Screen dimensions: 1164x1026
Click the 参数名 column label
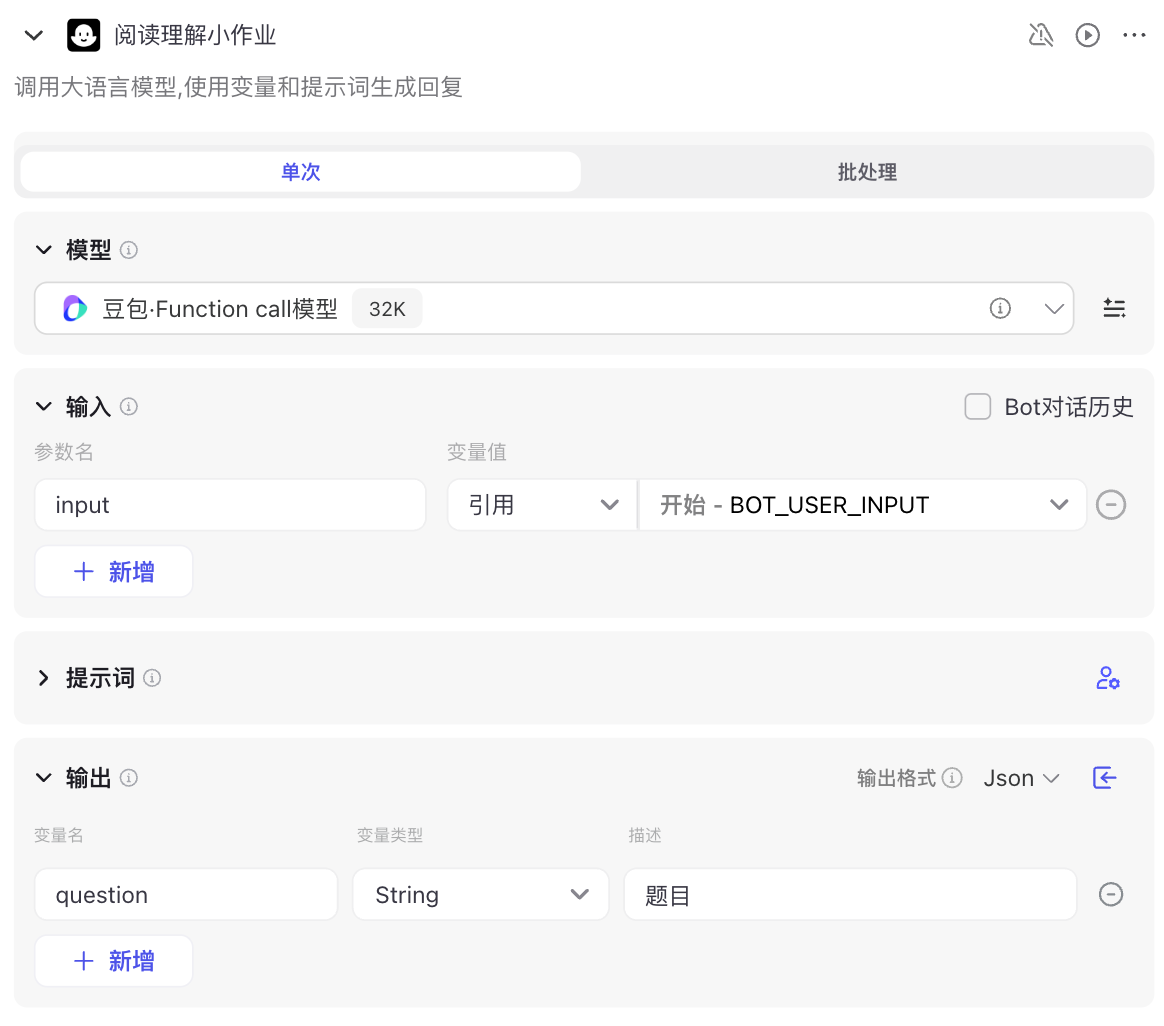coord(64,451)
